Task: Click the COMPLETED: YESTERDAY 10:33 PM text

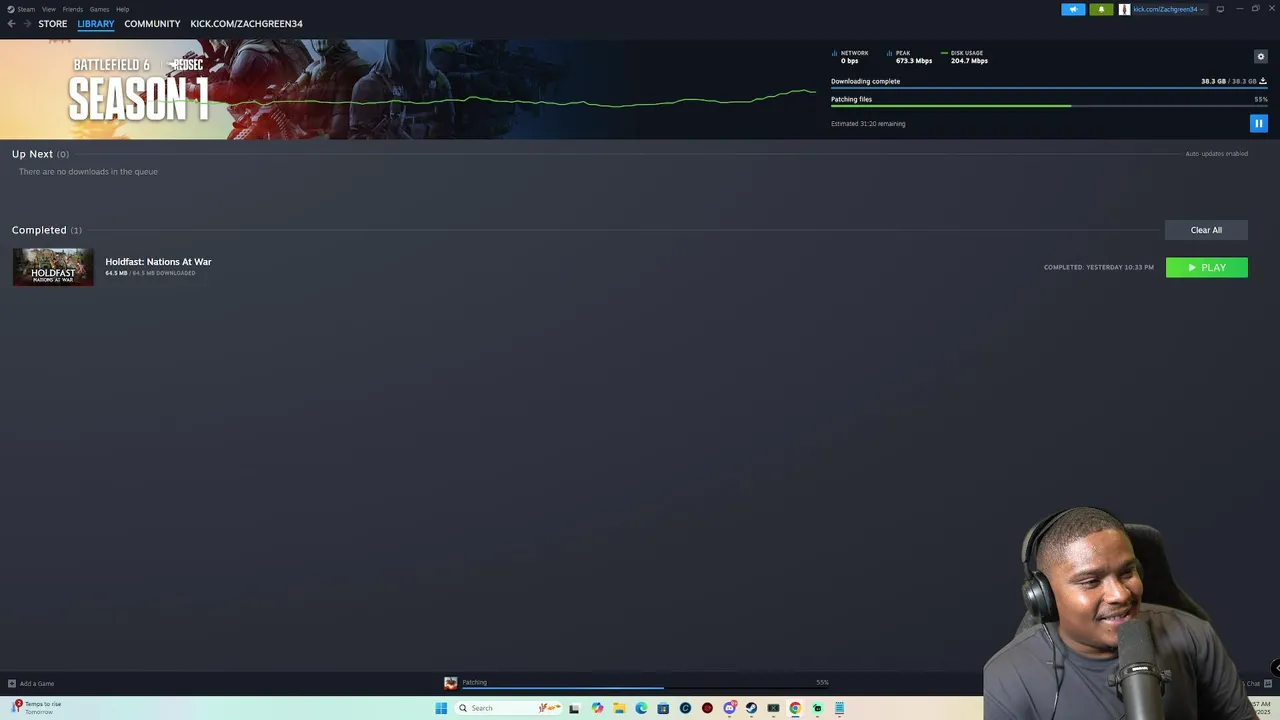Action: tap(1098, 267)
